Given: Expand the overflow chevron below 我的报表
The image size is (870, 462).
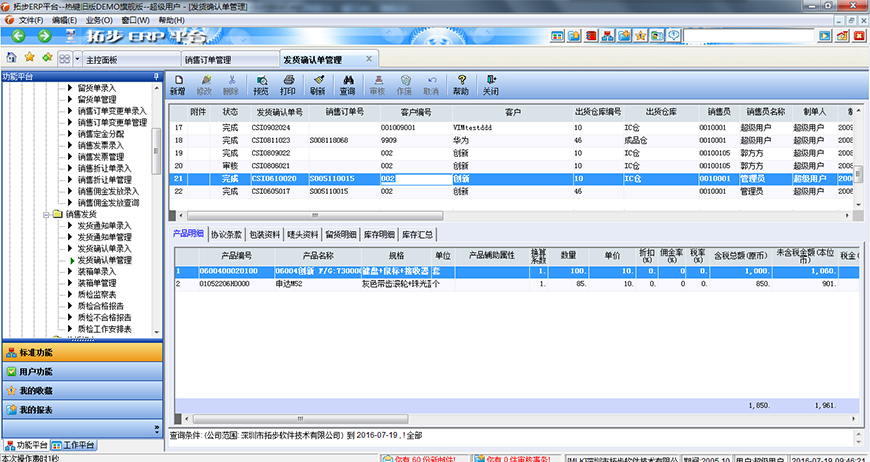Looking at the screenshot, I should coord(154,428).
